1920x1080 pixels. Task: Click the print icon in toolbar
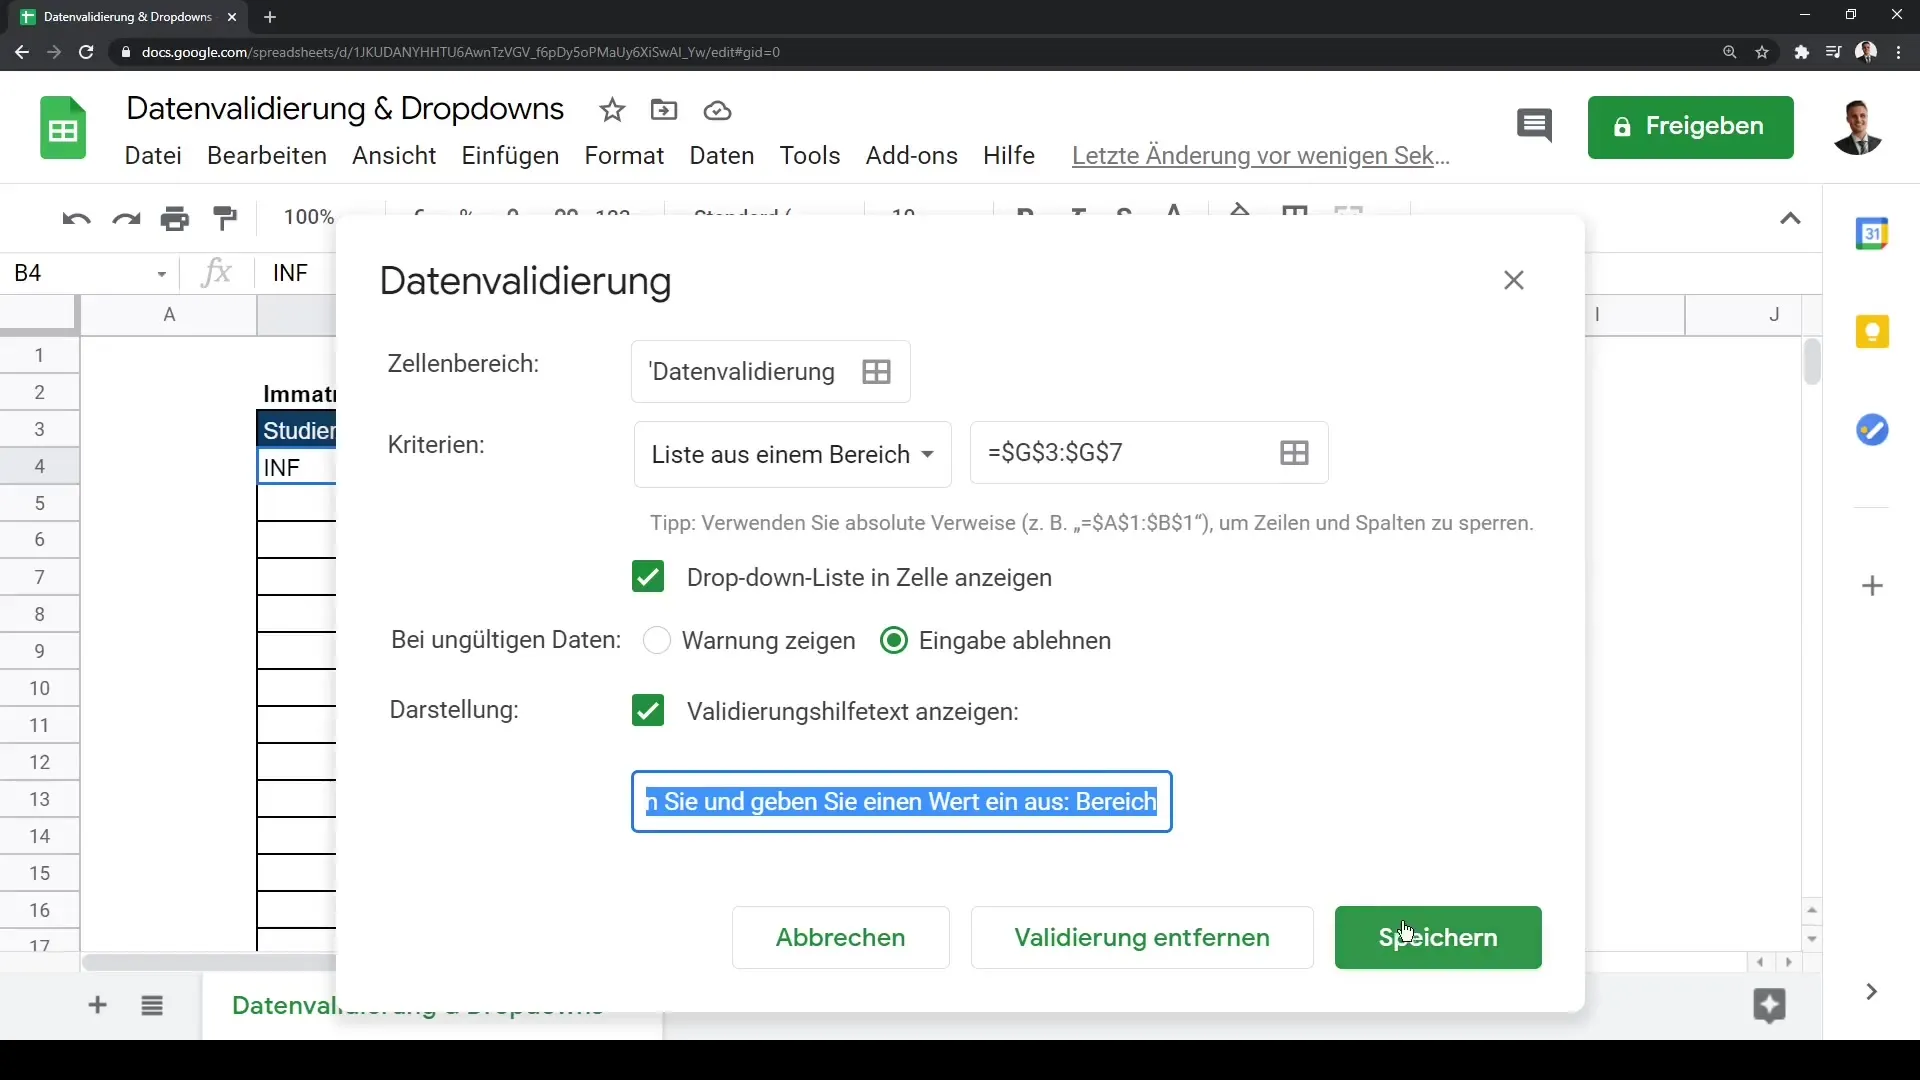(x=175, y=218)
